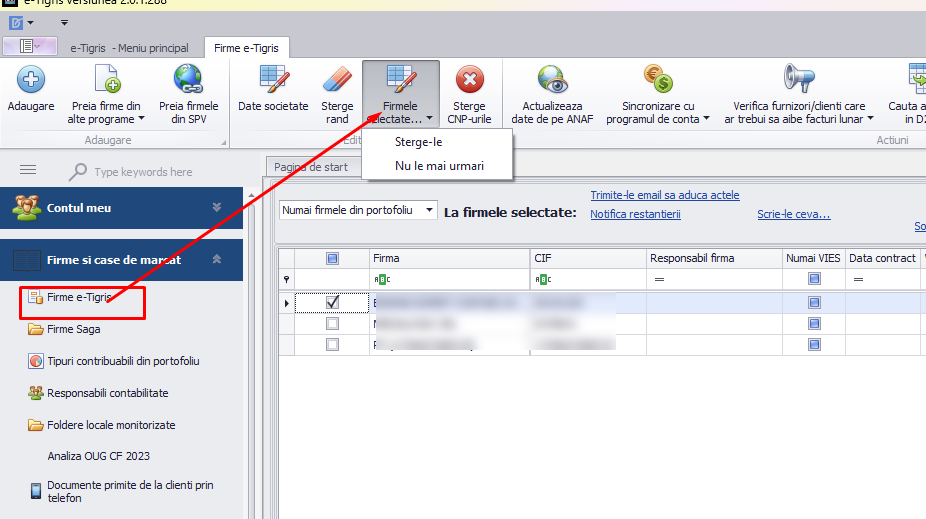The height and width of the screenshot is (519, 926).
Task: Open Analiza OUG CF 2023
Action: 99,456
